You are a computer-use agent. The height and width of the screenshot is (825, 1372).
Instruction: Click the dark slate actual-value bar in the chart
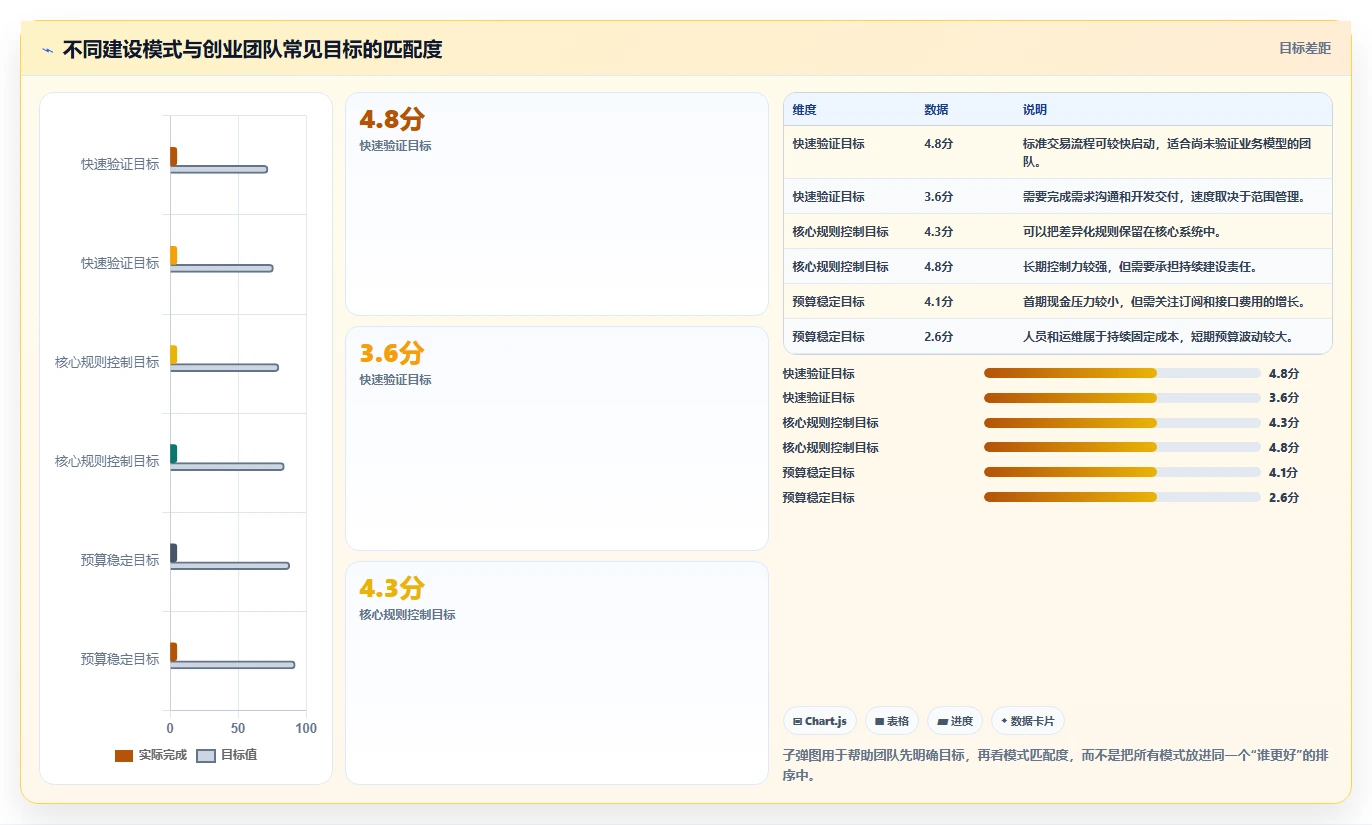173,553
